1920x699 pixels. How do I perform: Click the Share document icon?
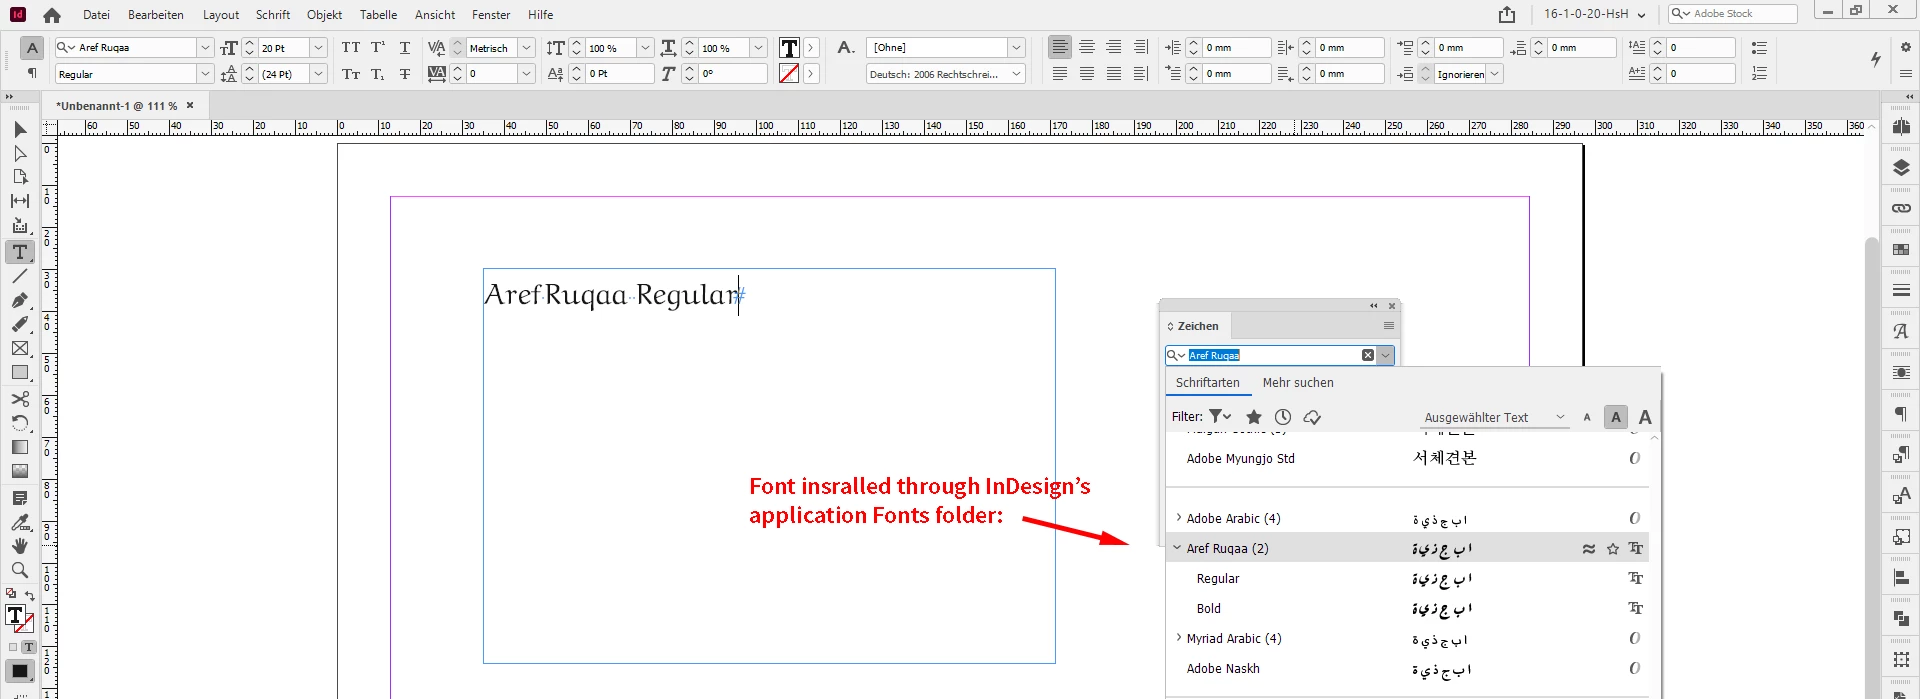click(1507, 14)
